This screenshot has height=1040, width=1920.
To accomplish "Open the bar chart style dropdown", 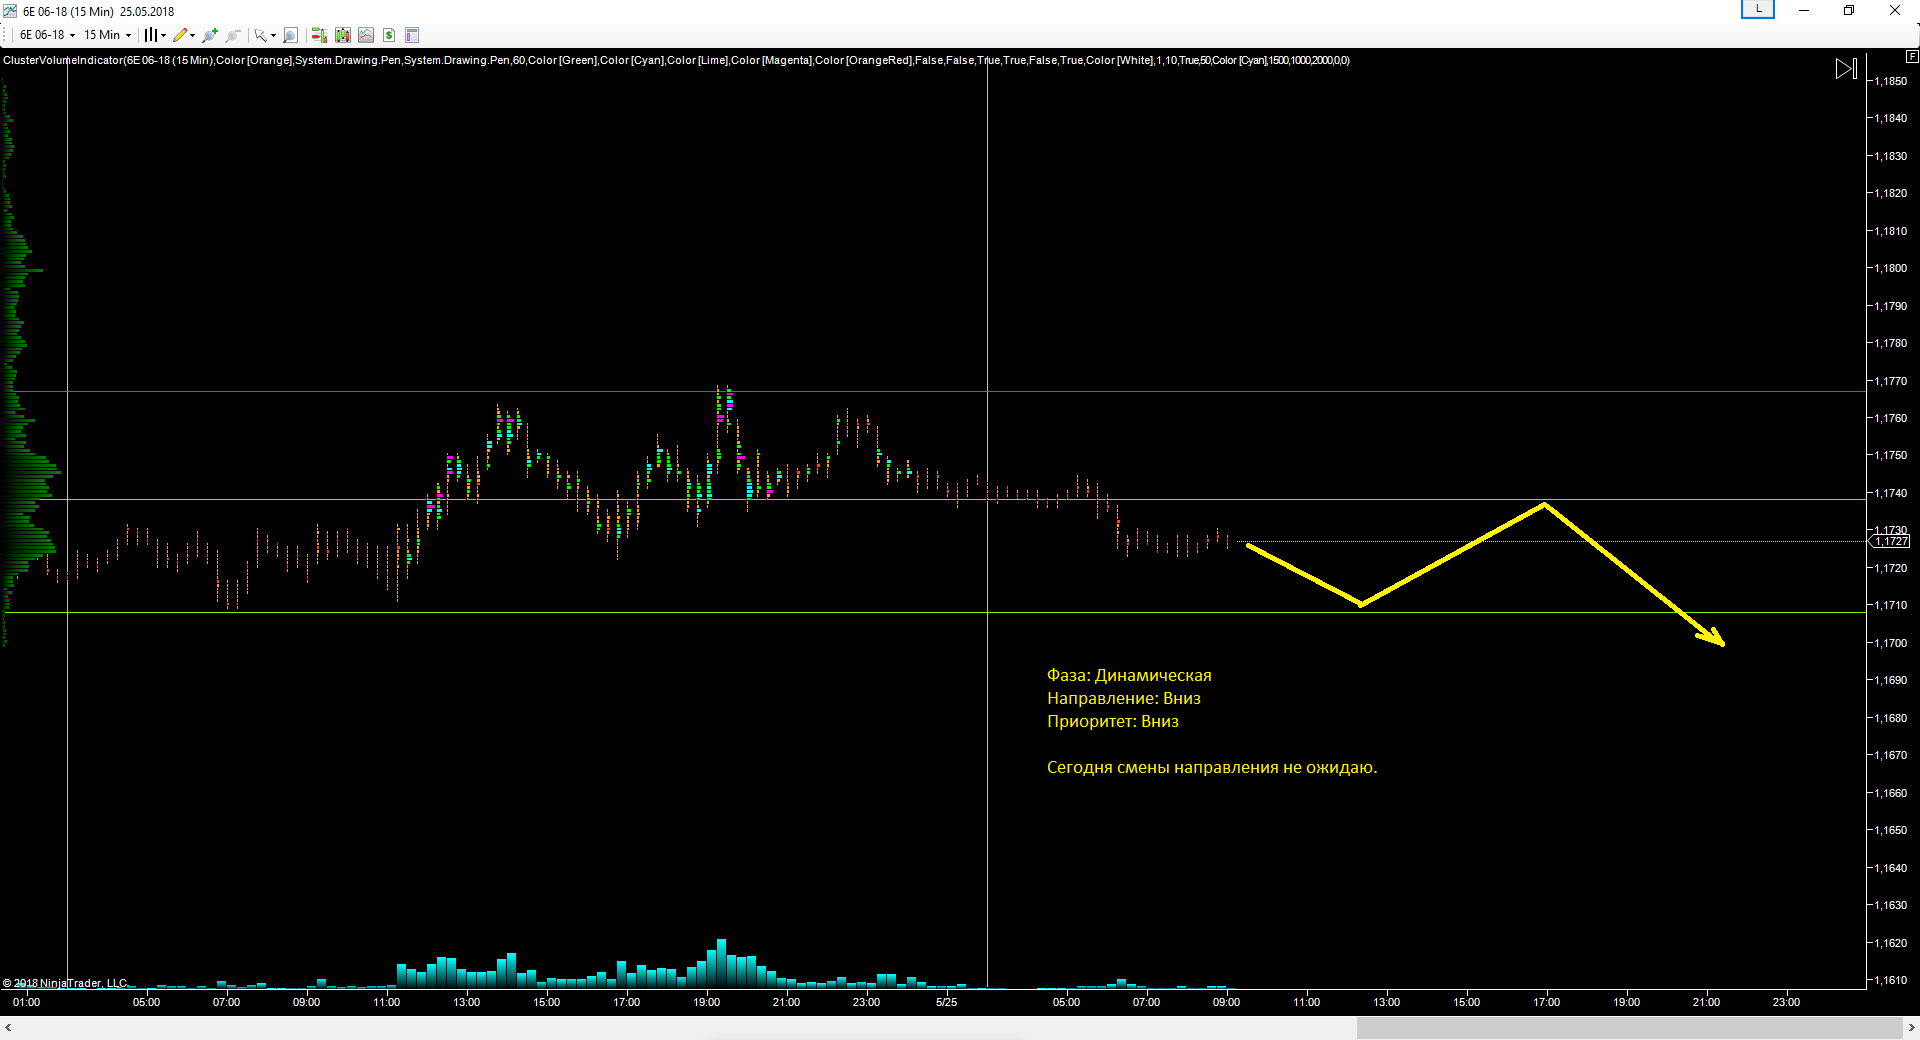I will pos(154,35).
